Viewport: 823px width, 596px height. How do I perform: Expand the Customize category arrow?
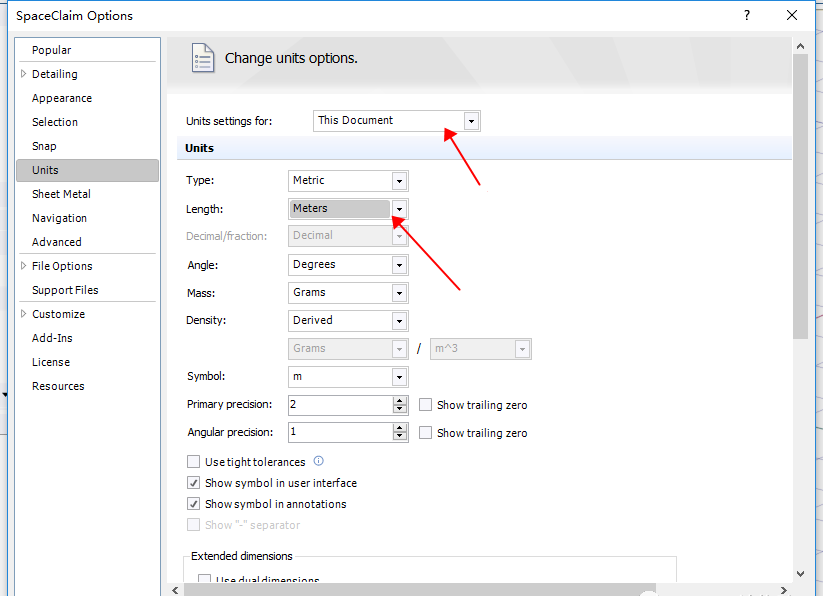click(23, 314)
